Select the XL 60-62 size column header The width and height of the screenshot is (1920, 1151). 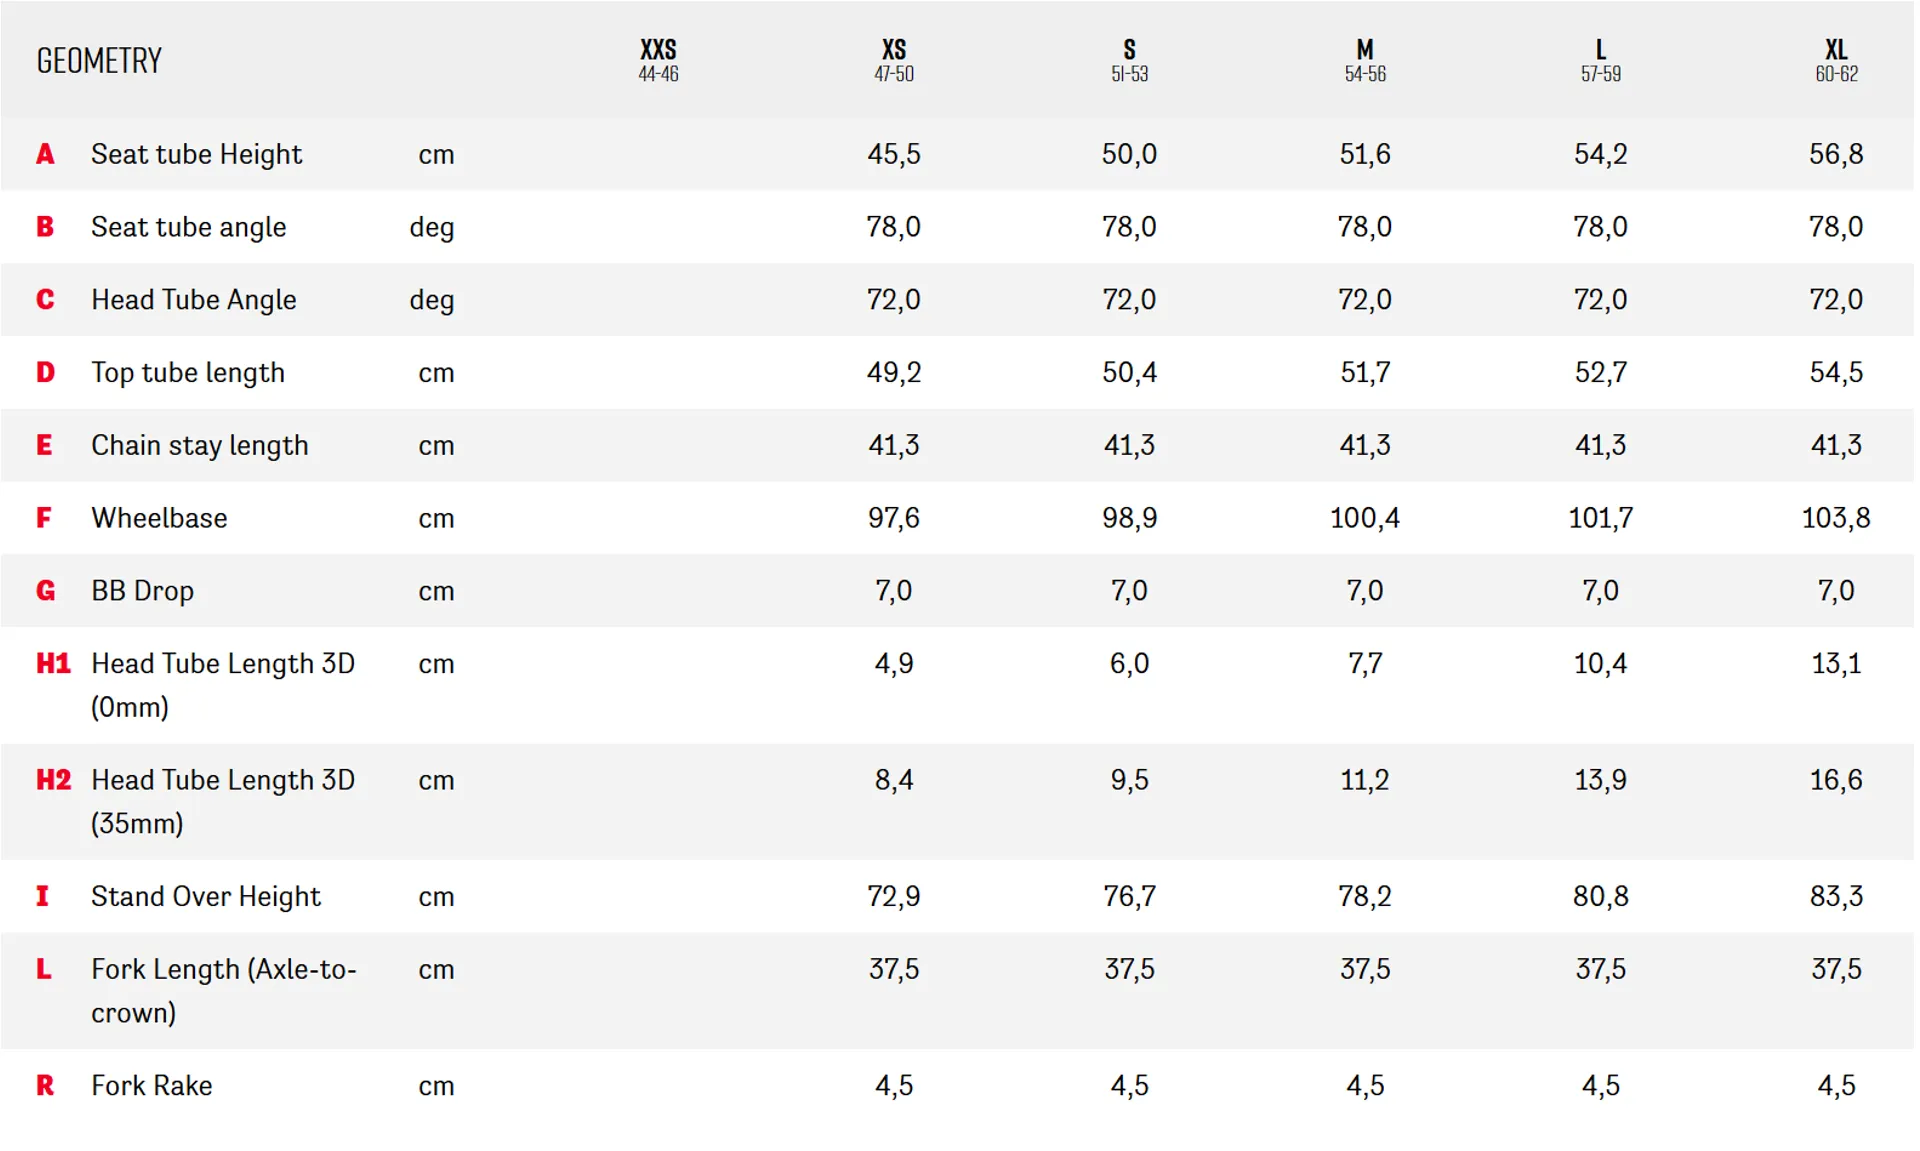tap(1836, 60)
